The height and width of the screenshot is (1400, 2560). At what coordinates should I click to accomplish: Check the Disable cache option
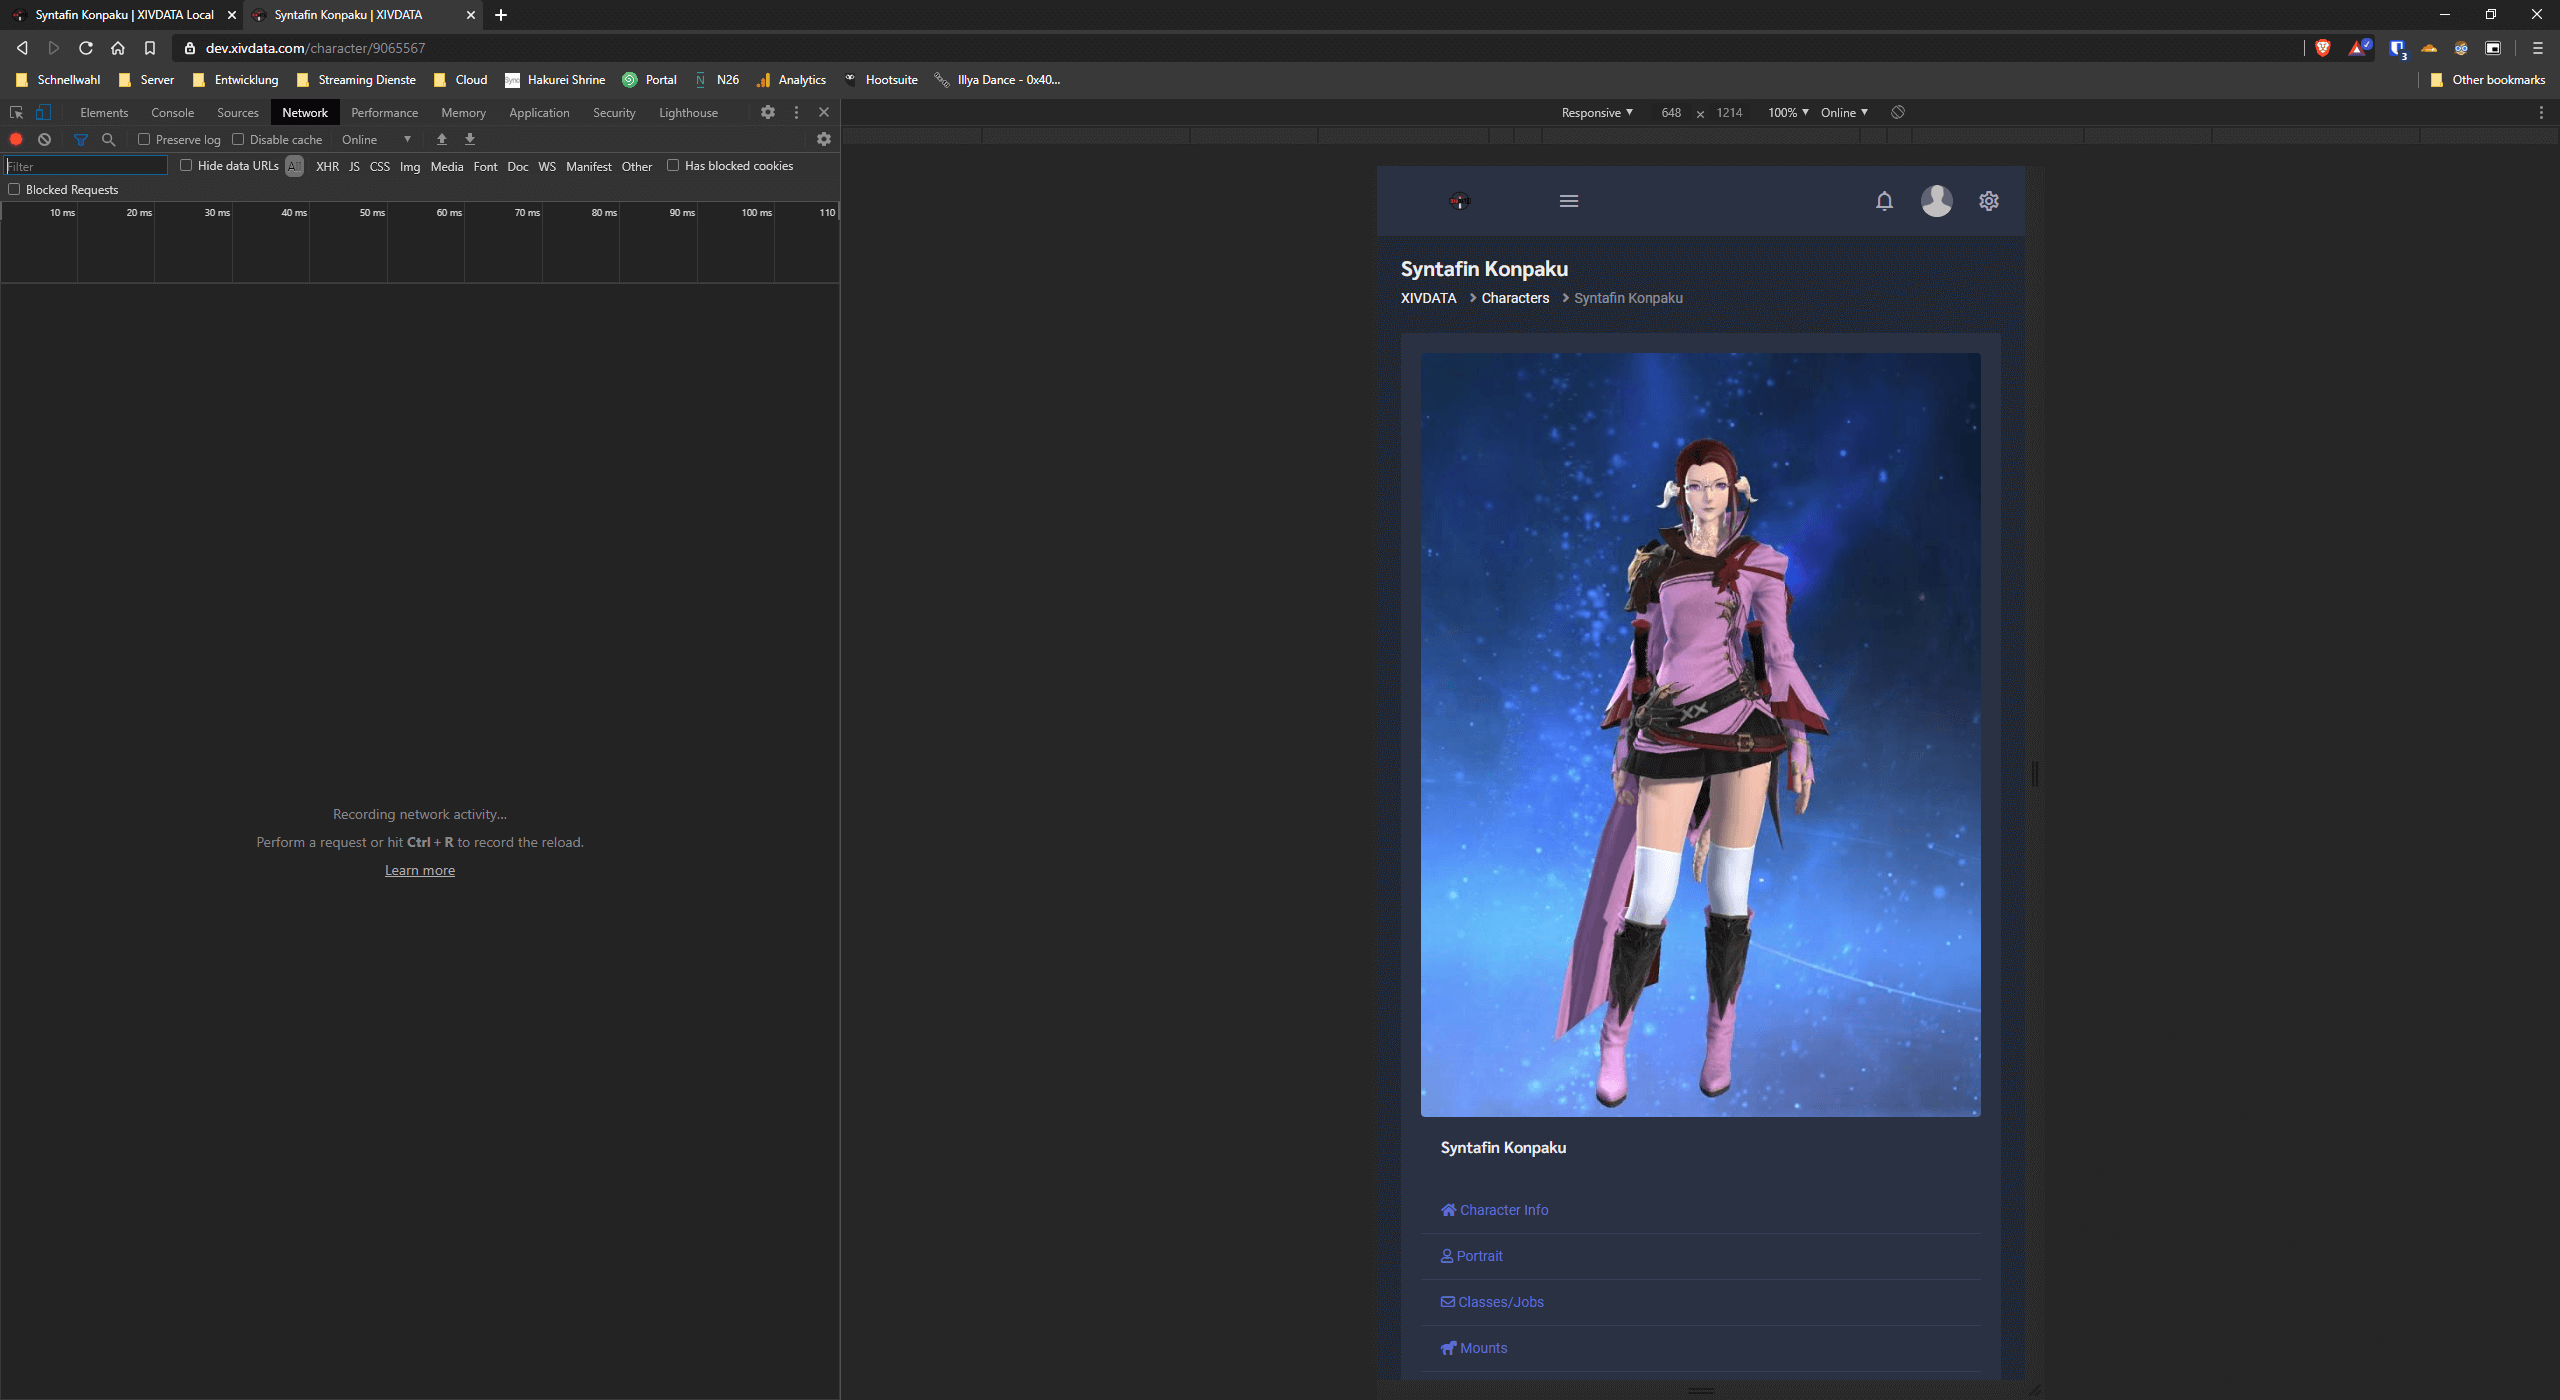238,140
